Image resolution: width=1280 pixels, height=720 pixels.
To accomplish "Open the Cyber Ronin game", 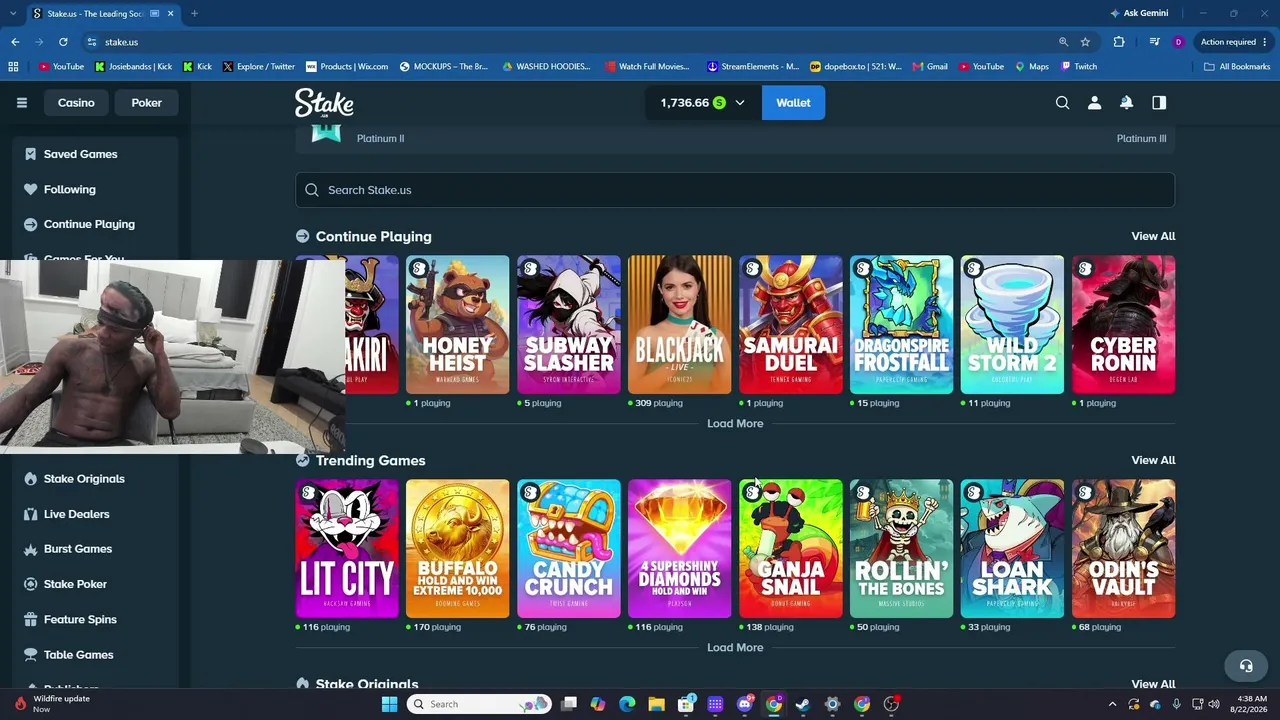I will (x=1123, y=324).
